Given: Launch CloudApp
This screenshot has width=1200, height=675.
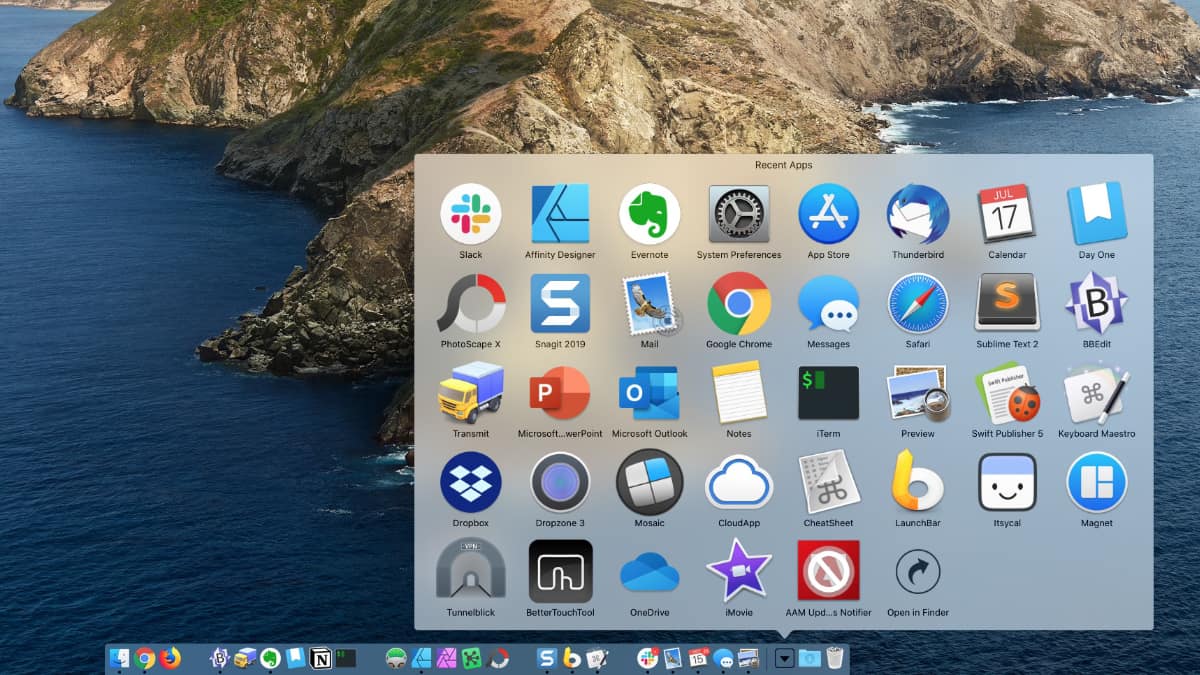Looking at the screenshot, I should pos(739,482).
